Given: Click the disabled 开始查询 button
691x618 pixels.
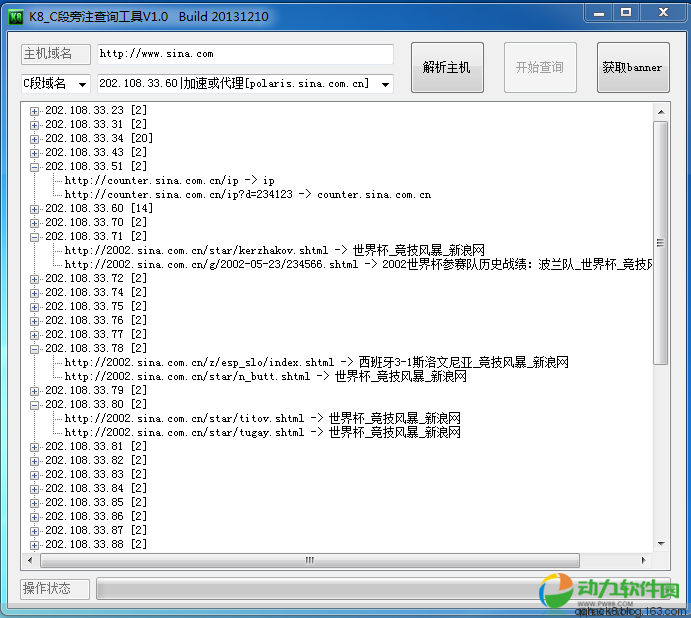Looking at the screenshot, I should click(x=539, y=68).
